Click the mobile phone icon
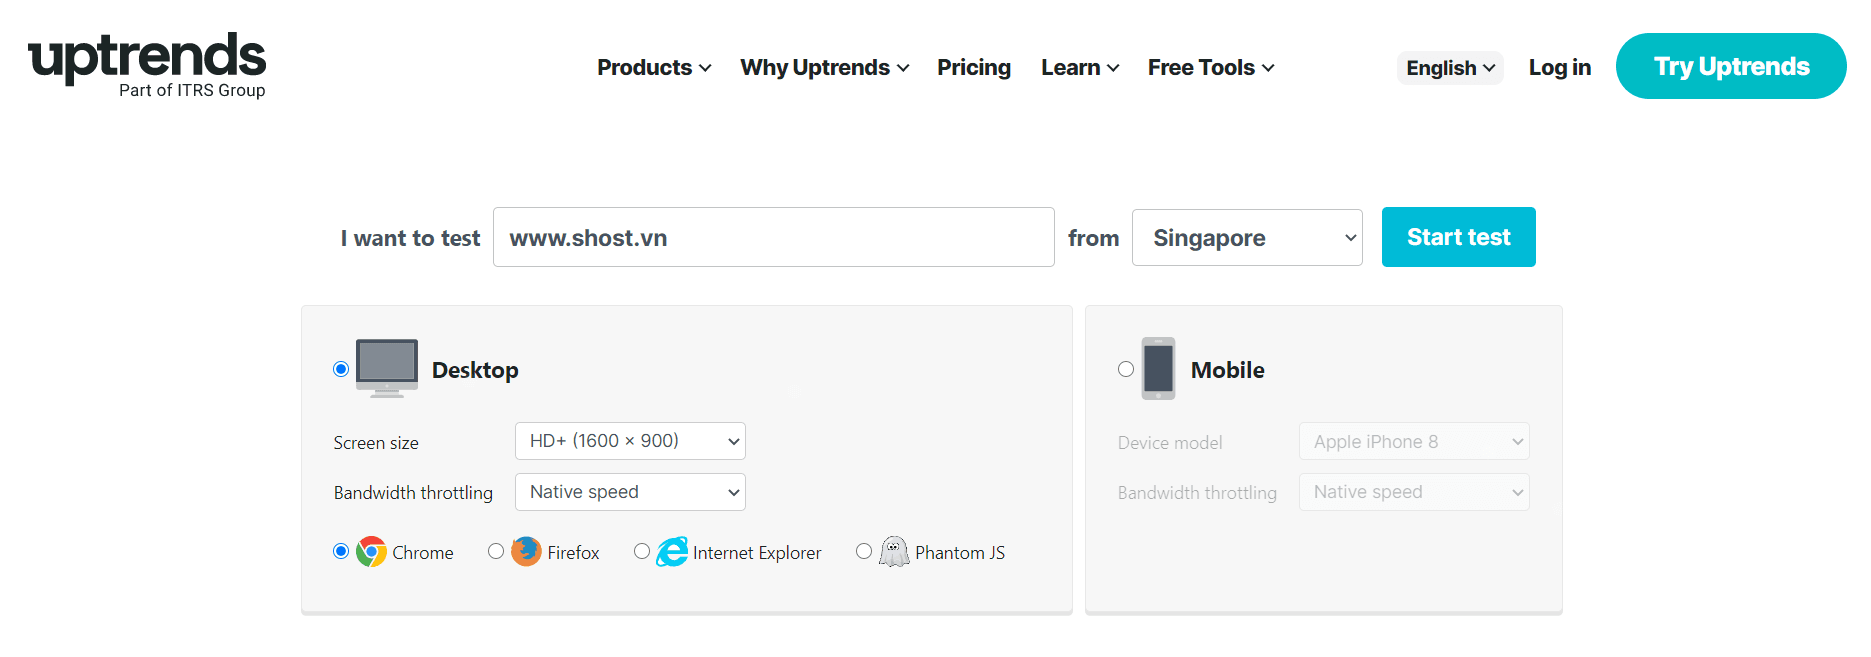The width and height of the screenshot is (1871, 657). [1158, 369]
